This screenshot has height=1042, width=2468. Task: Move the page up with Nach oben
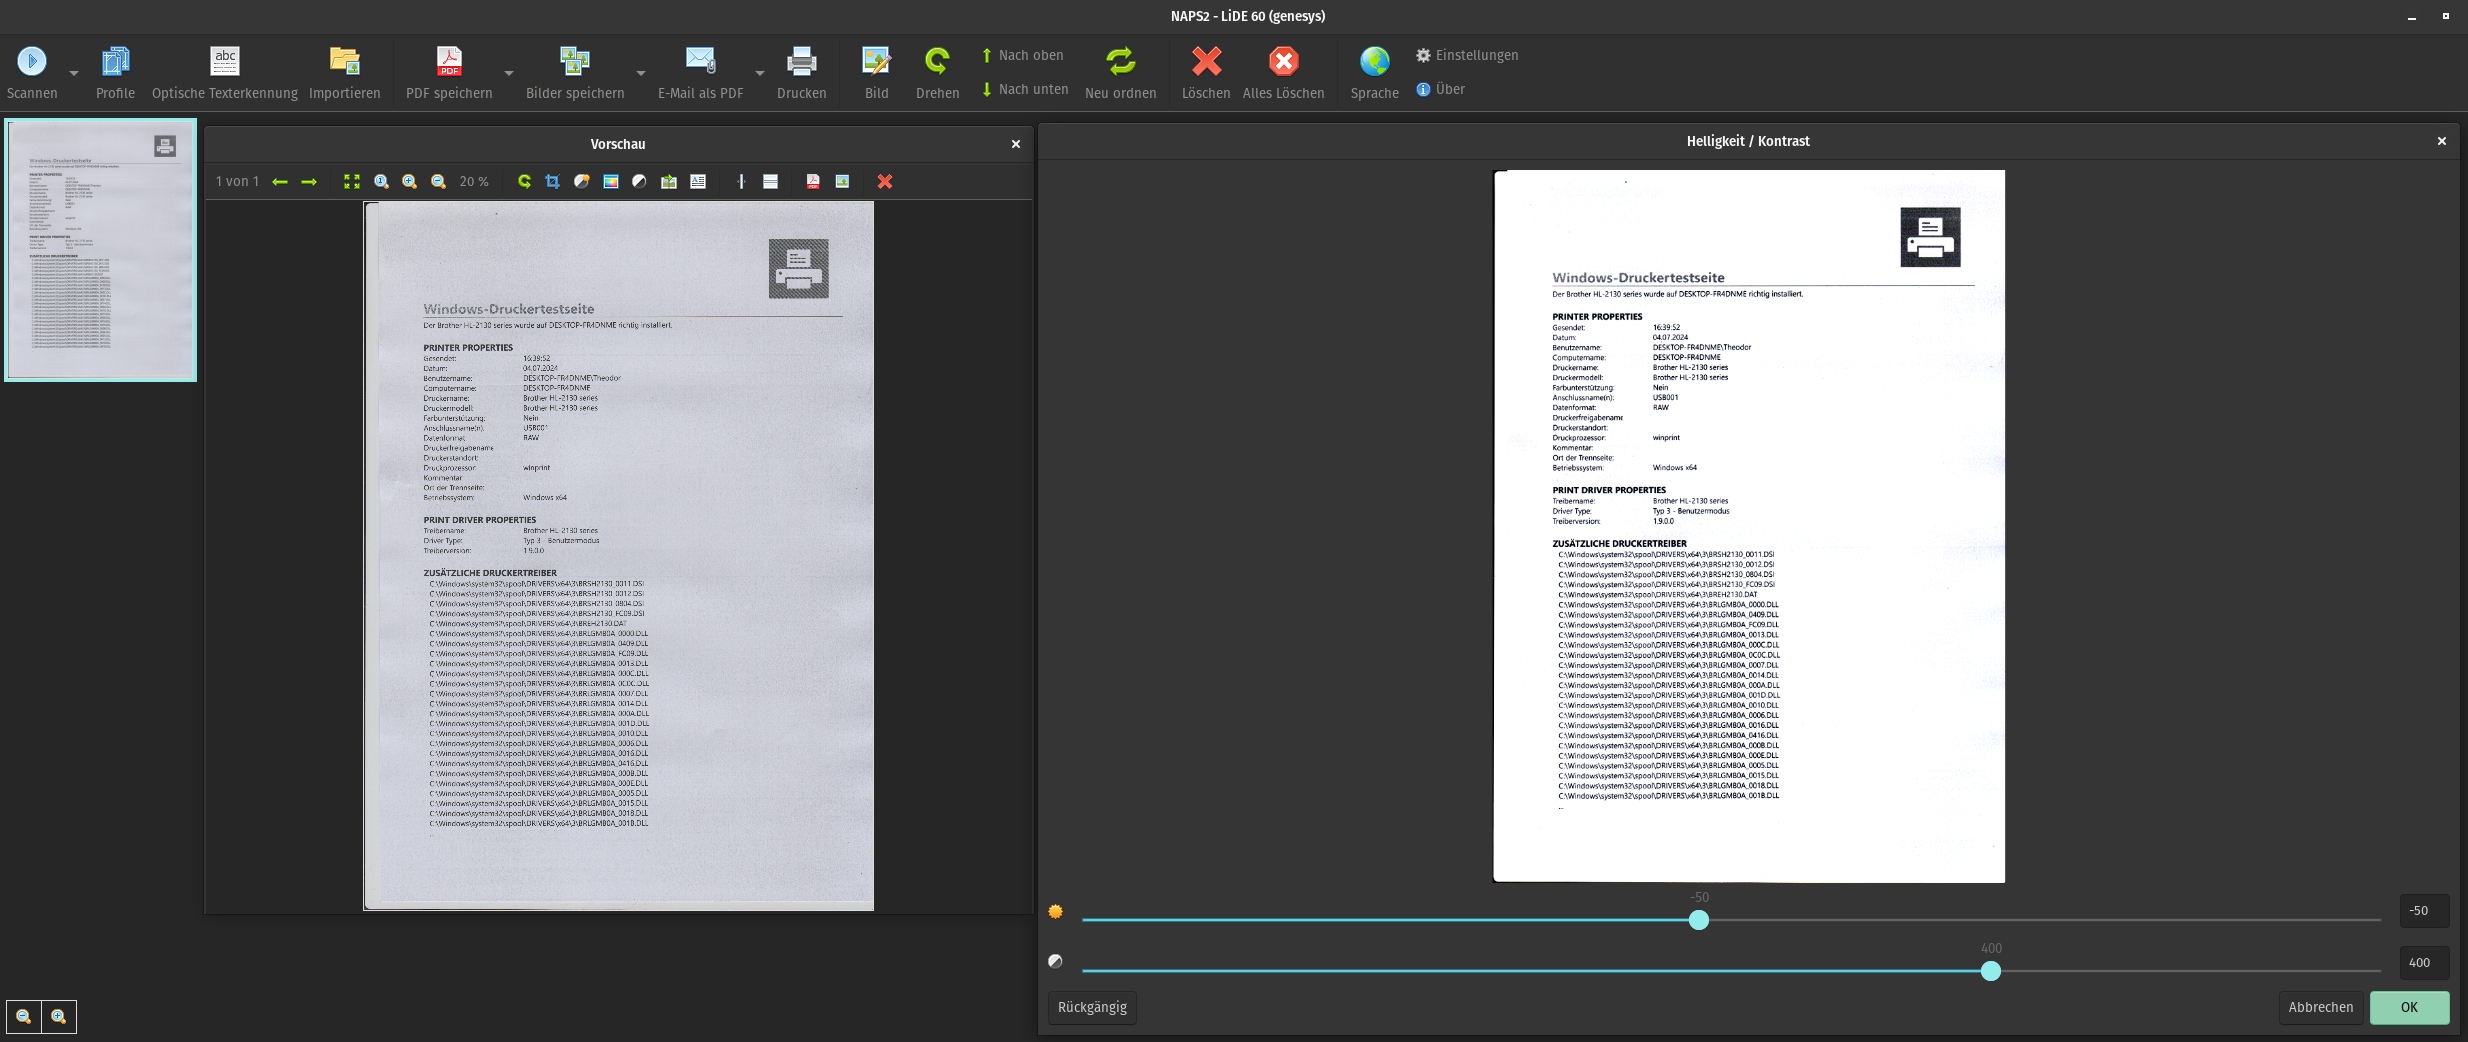point(1022,55)
